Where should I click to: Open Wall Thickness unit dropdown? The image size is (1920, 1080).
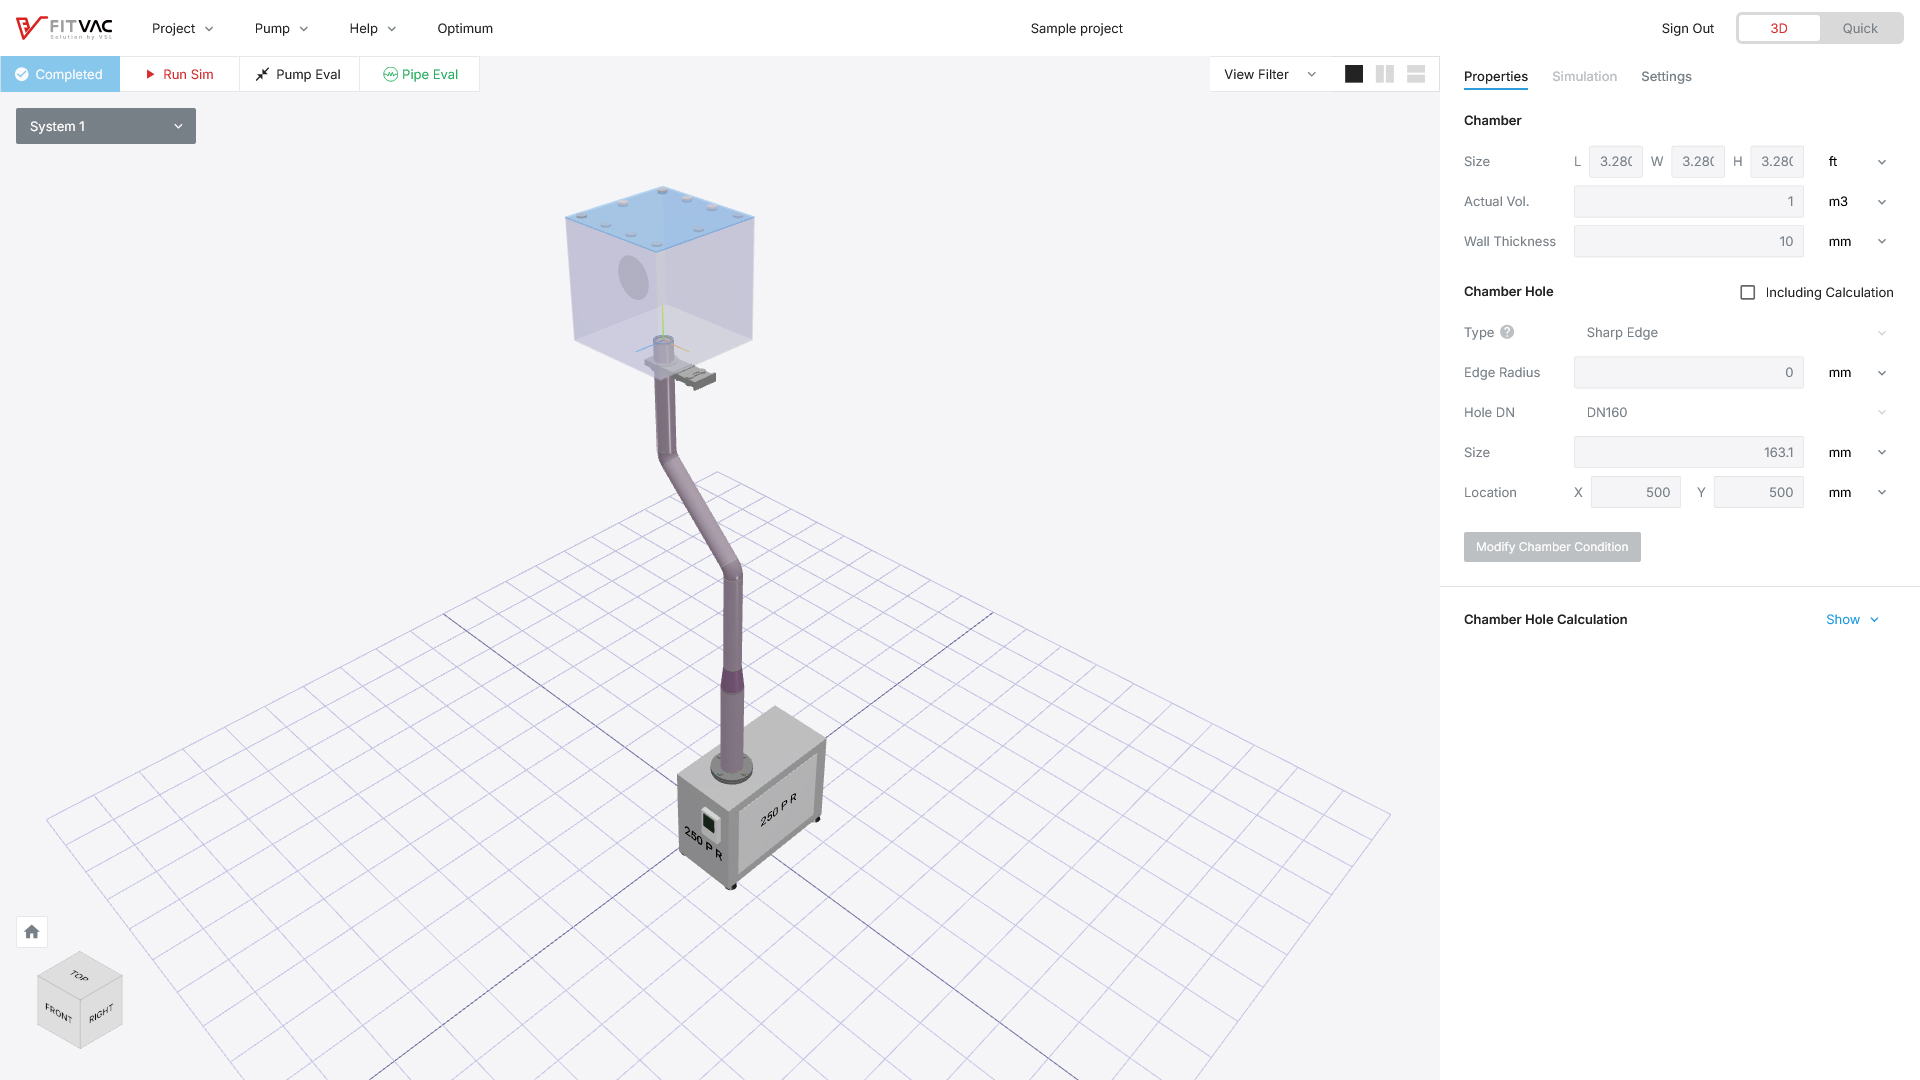pos(1857,241)
